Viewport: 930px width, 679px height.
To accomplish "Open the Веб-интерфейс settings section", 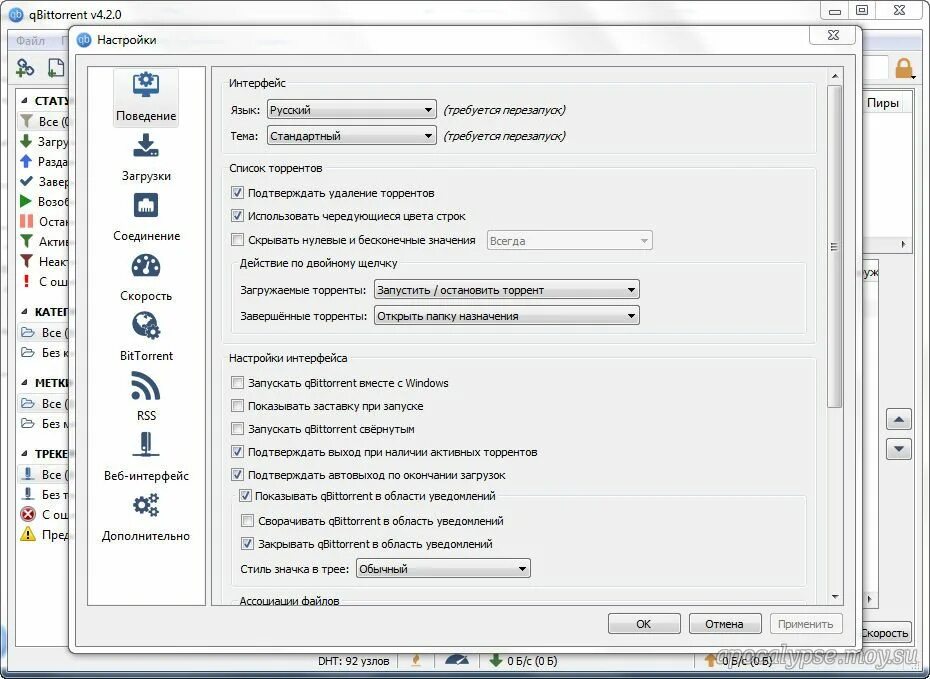I will tap(146, 457).
